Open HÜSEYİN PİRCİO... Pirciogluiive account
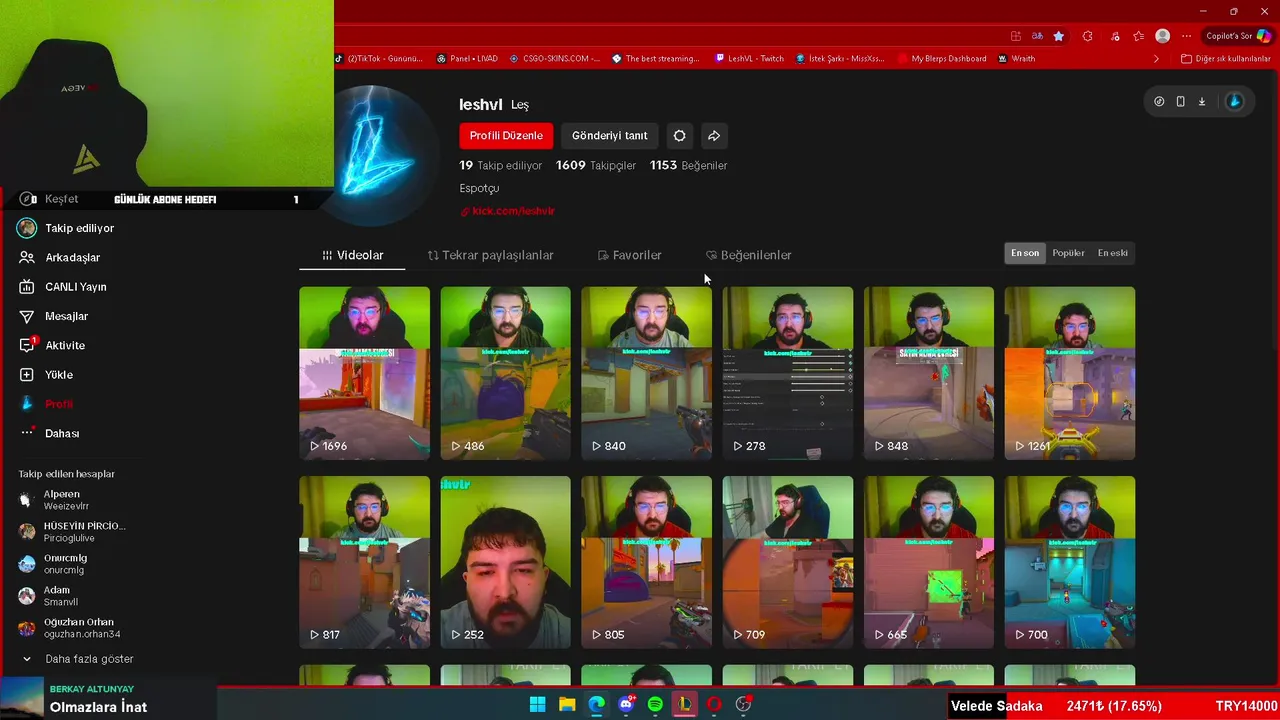 (x=72, y=532)
